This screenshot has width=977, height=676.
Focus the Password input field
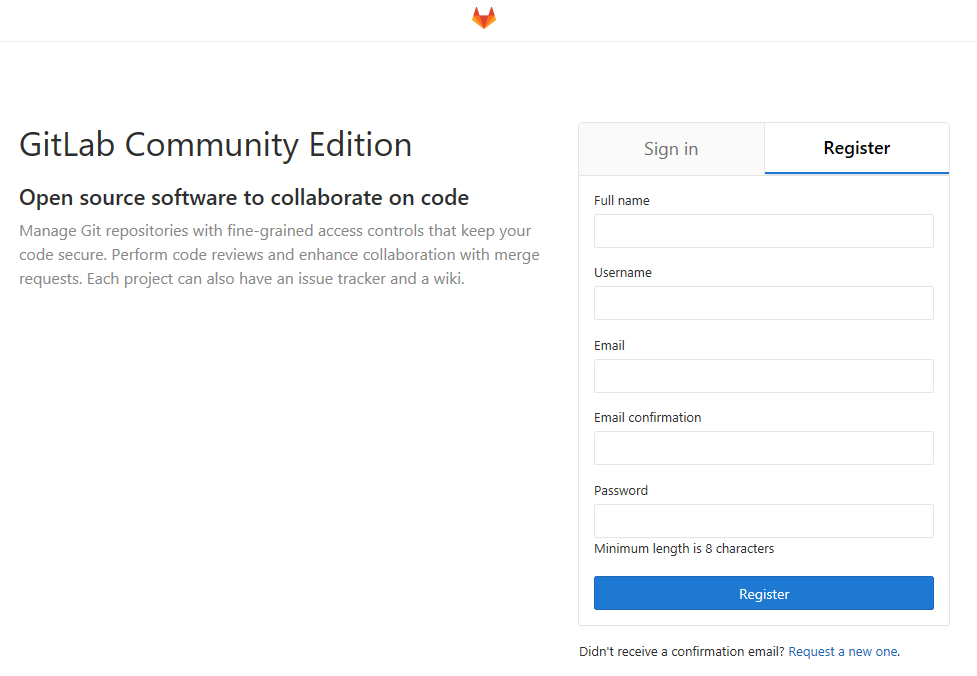[764, 521]
